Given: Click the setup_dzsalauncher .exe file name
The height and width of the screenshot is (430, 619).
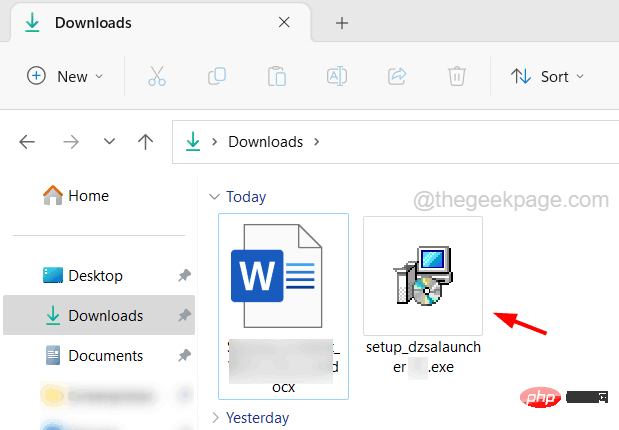Looking at the screenshot, I should (x=423, y=357).
